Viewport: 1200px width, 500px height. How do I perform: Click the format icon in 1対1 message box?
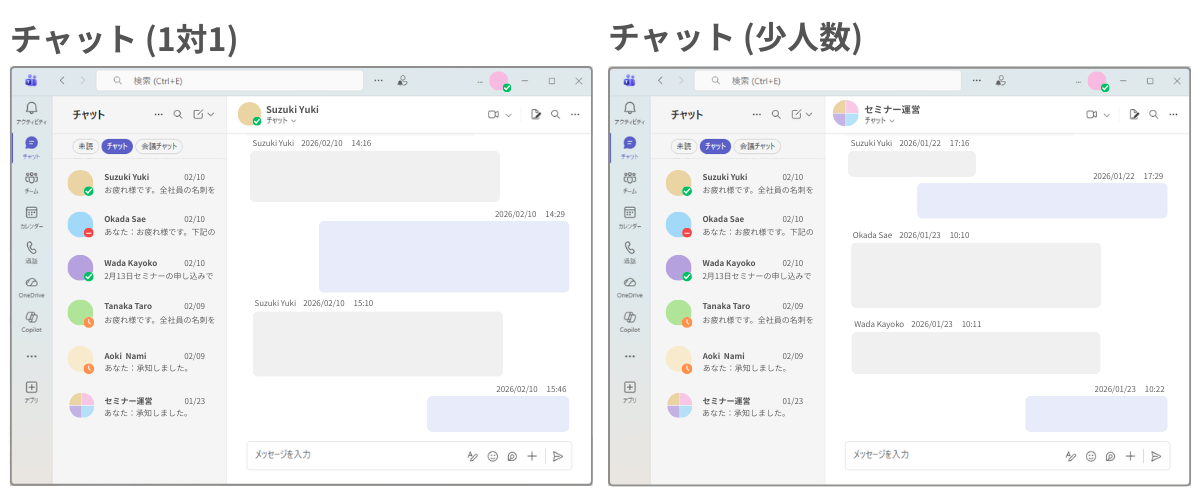click(x=473, y=456)
